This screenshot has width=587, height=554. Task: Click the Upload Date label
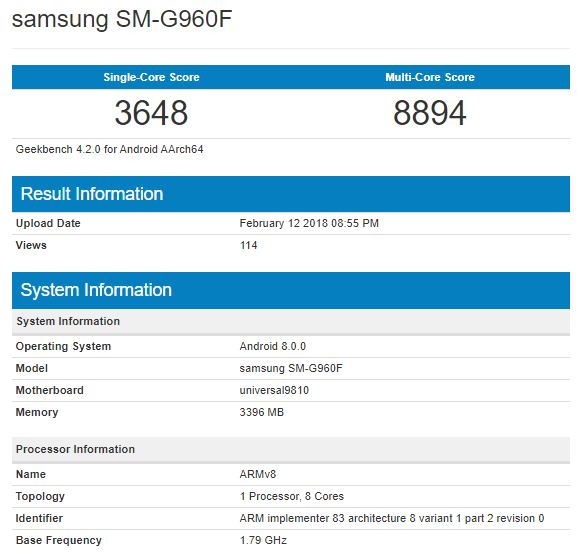coord(48,223)
